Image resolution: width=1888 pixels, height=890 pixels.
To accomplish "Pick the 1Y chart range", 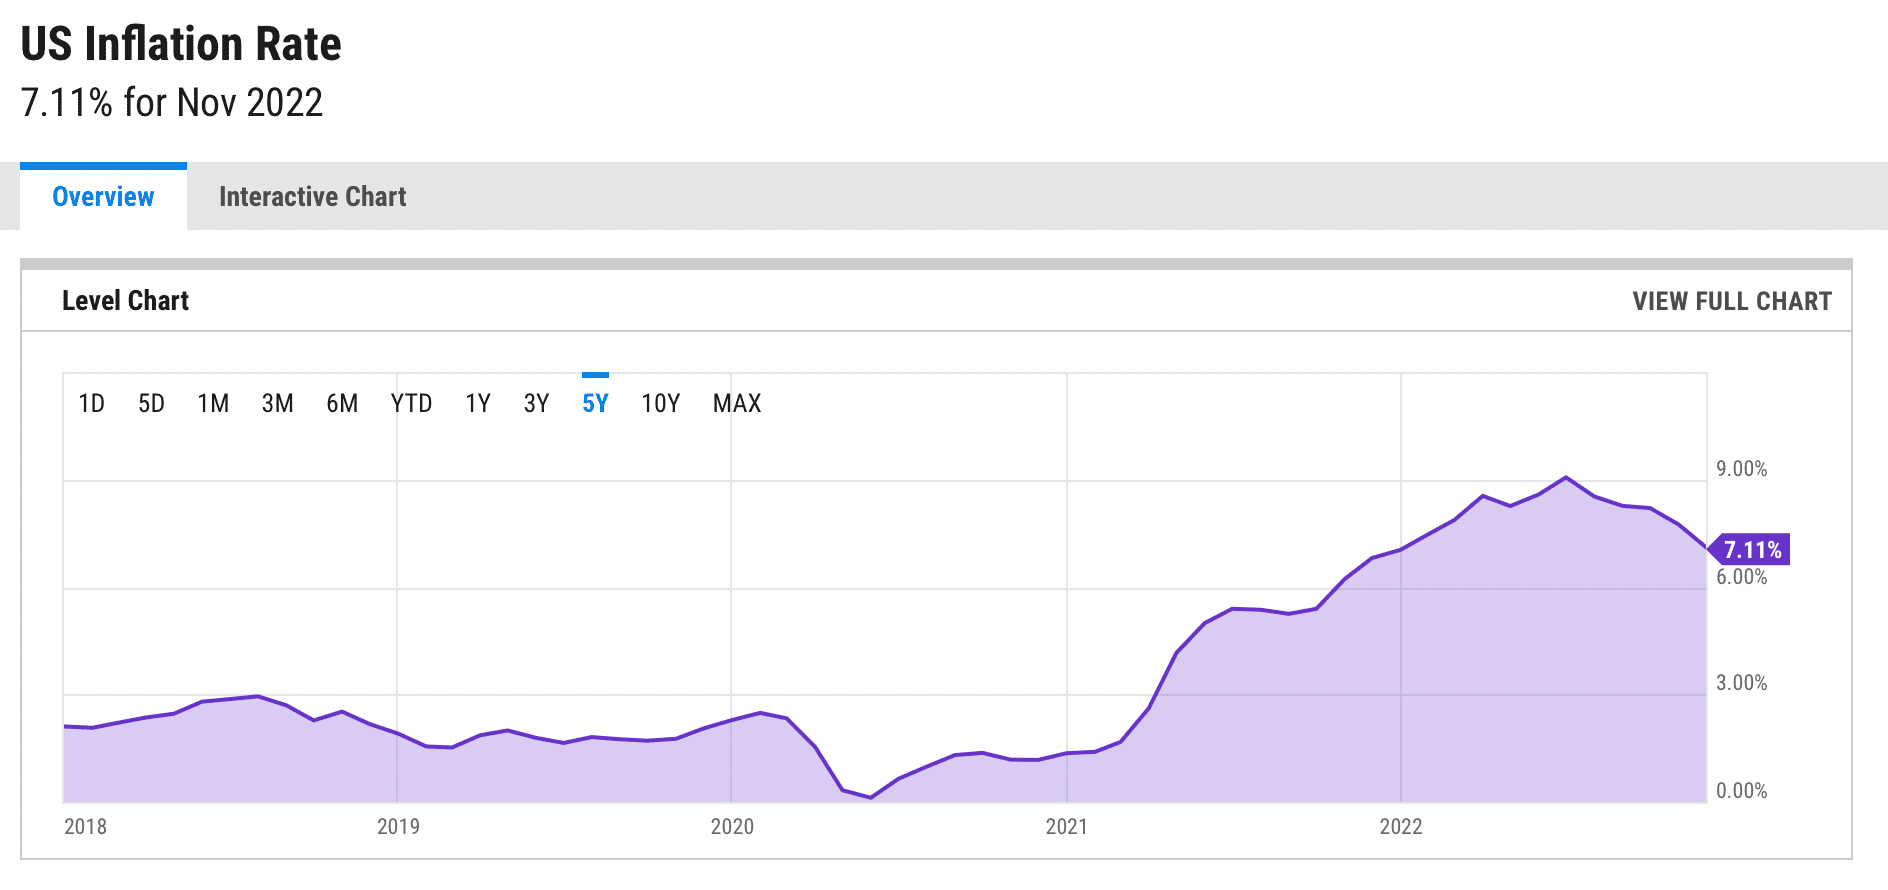I will (x=478, y=403).
